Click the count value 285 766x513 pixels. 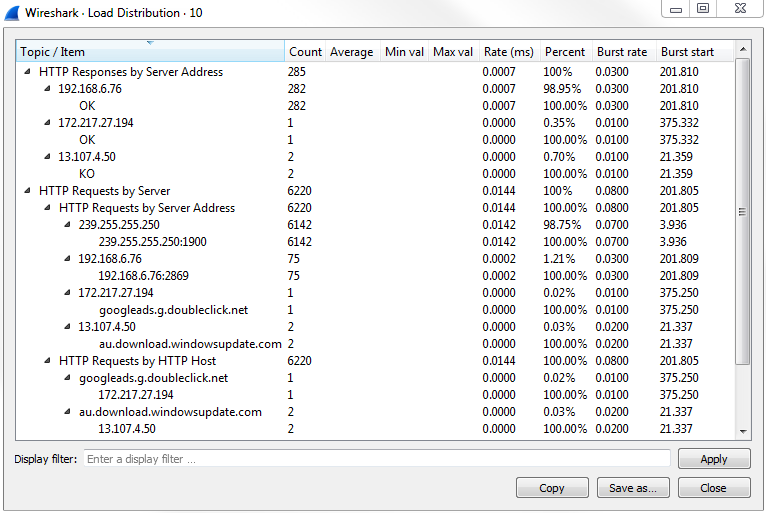pos(297,72)
